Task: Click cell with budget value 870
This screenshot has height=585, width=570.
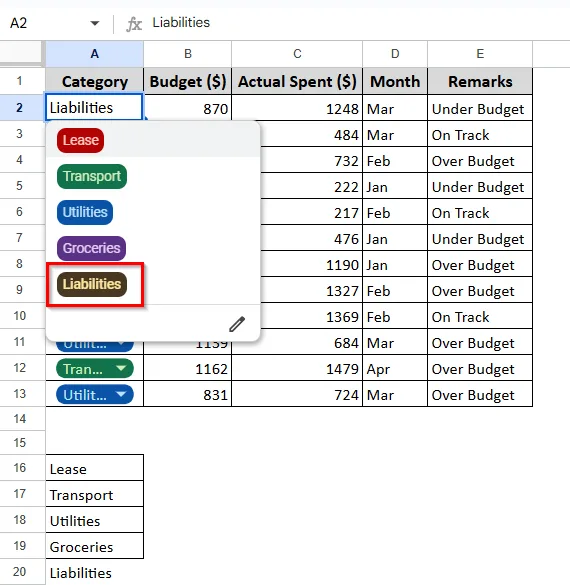Action: 188,108
